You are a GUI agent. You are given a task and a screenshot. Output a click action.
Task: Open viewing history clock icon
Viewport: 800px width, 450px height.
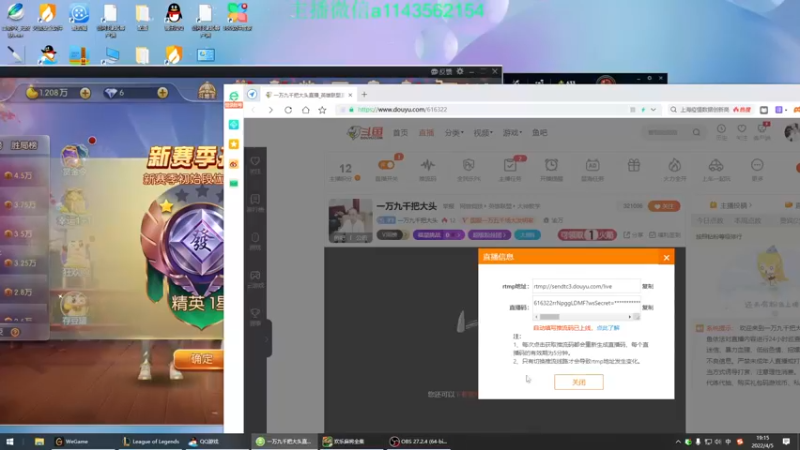[x=721, y=129]
